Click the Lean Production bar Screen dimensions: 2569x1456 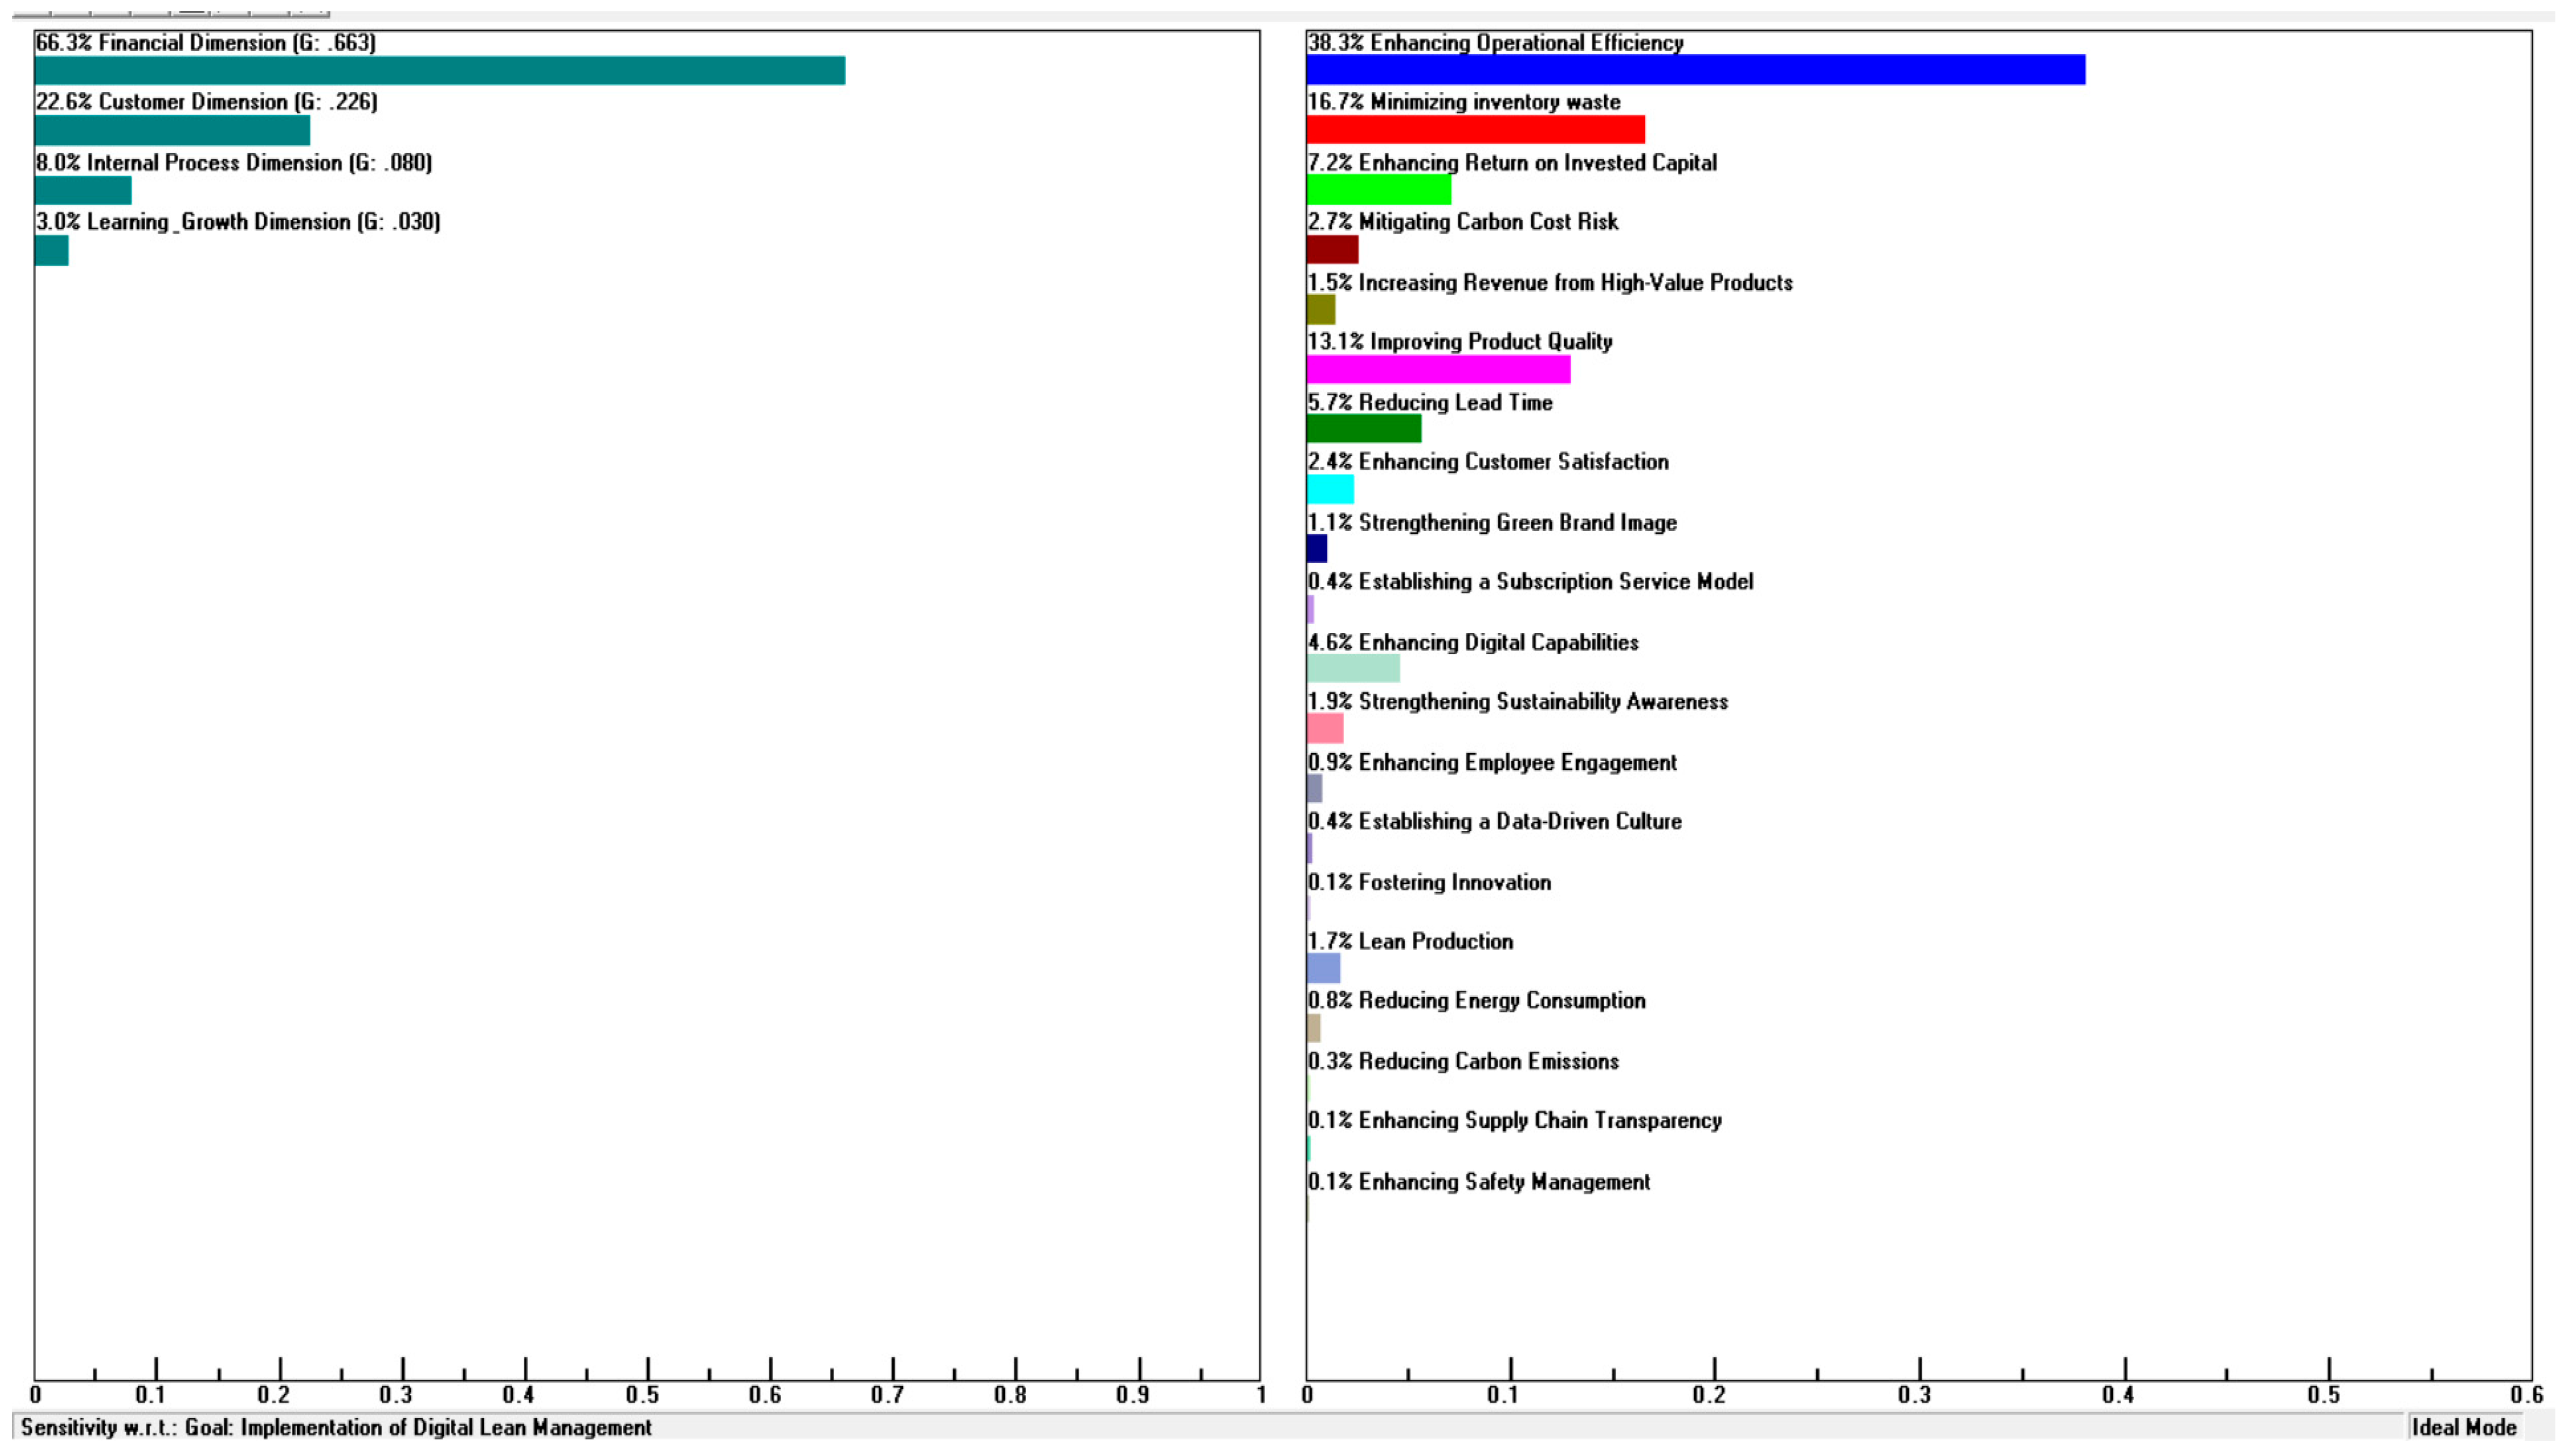[x=1324, y=968]
